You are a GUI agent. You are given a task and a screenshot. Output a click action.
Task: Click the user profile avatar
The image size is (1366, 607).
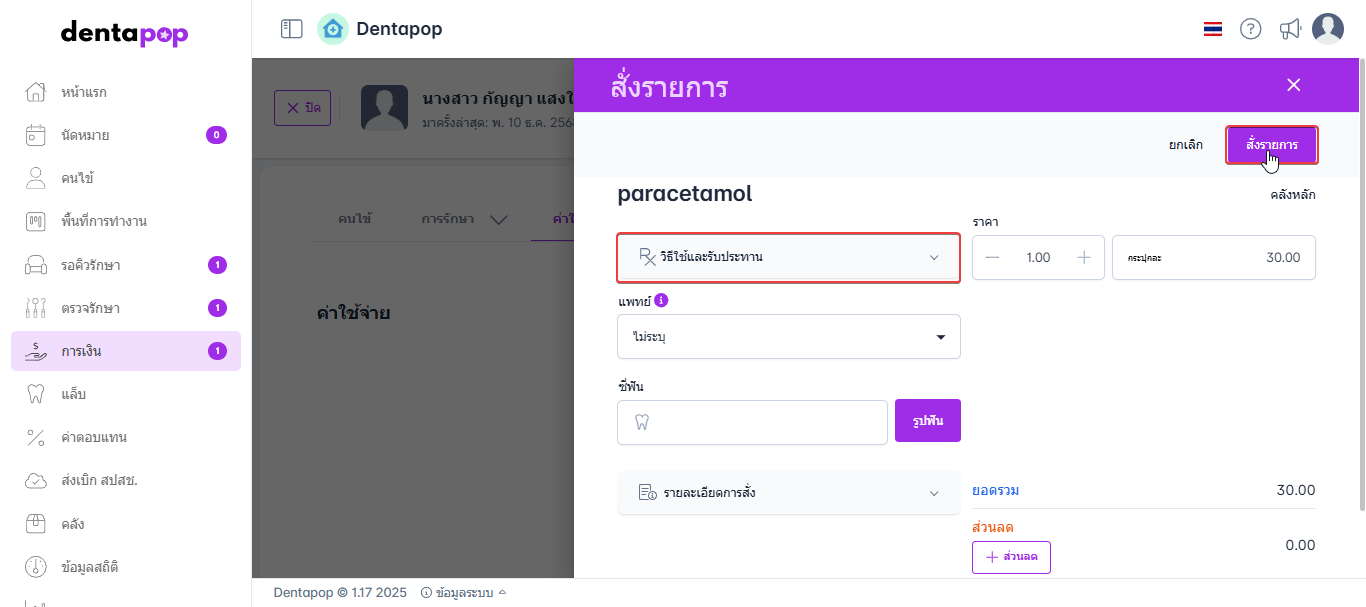pyautogui.click(x=1328, y=29)
